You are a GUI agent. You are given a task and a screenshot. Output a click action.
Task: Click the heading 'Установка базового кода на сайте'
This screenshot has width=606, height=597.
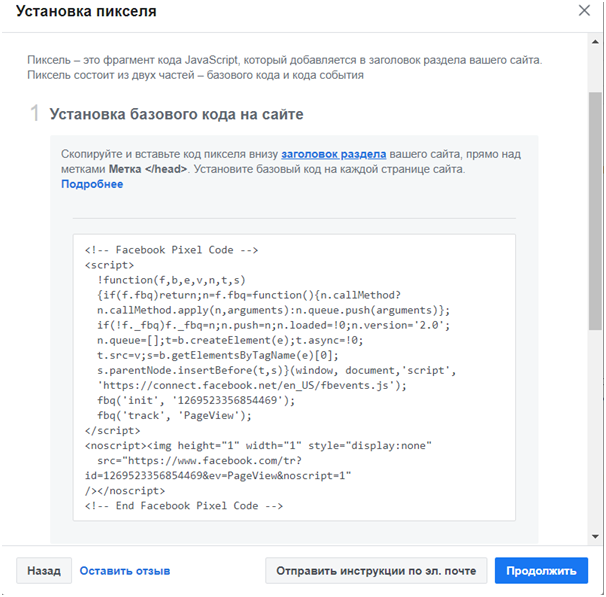(176, 114)
